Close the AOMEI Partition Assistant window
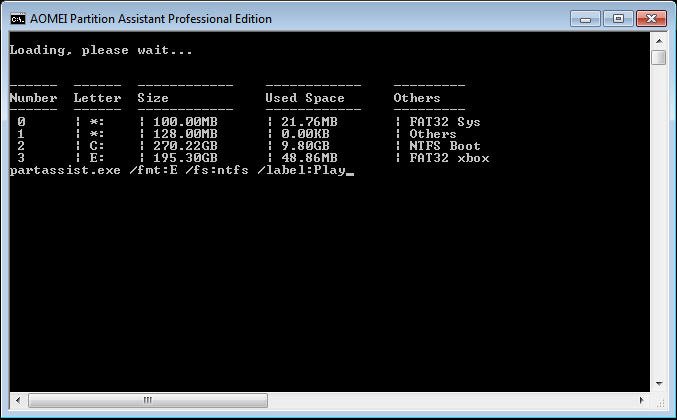Viewport: 677px width, 420px height. pos(651,19)
